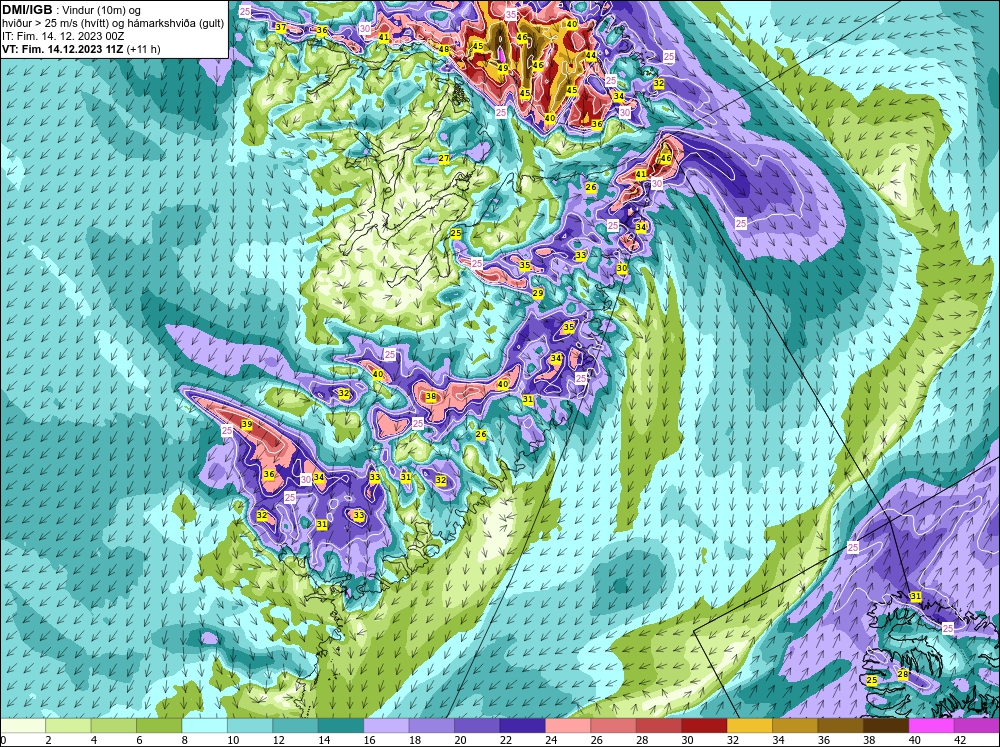The width and height of the screenshot is (1000, 747).
Task: Click the yellow 49 gust label
Action: [503, 68]
